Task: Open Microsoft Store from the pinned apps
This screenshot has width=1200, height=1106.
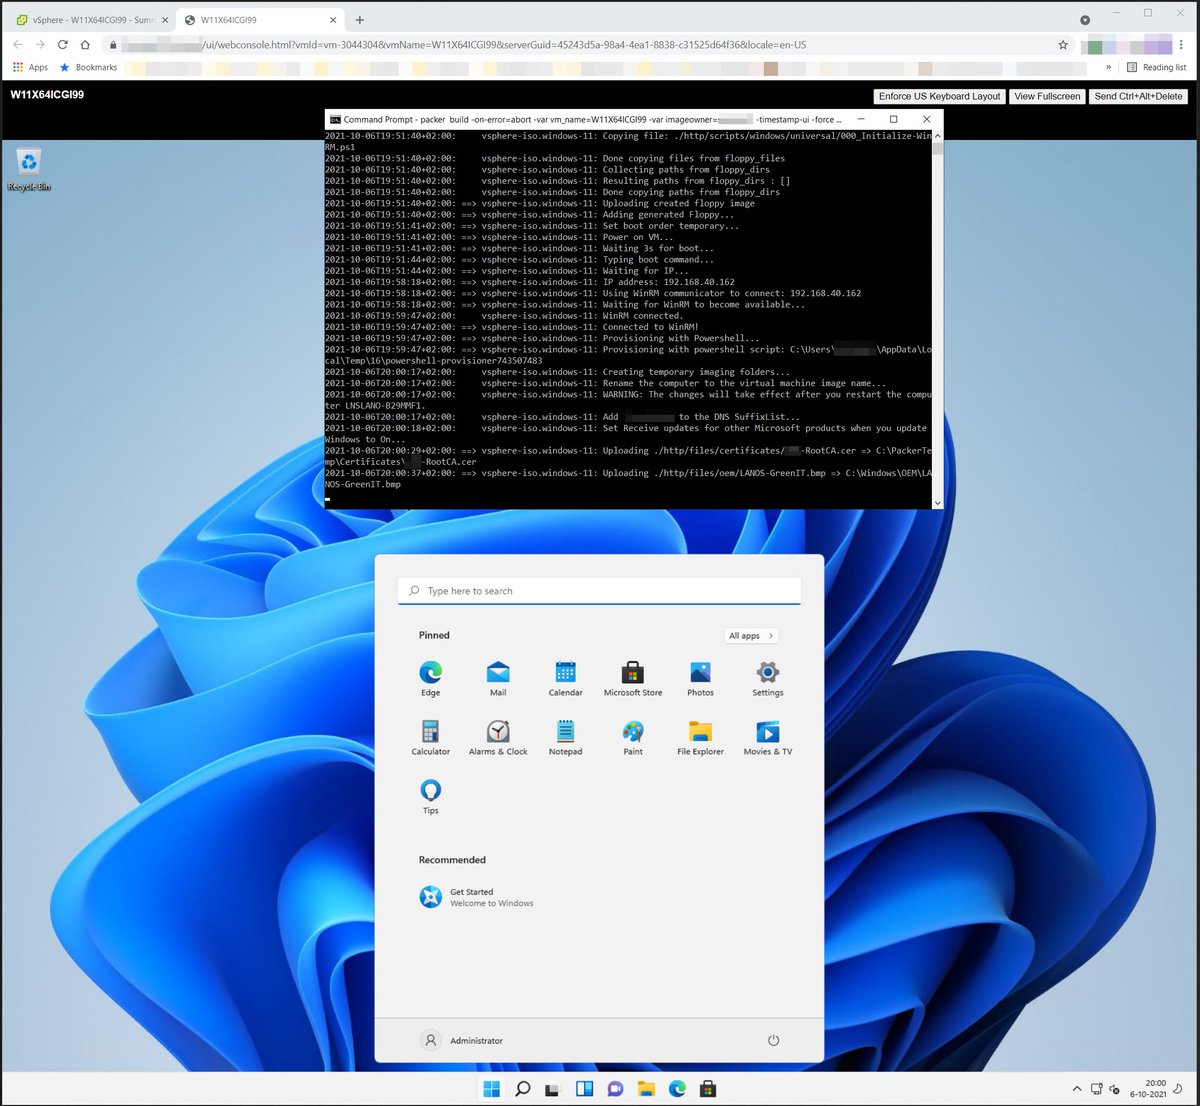Action: click(x=633, y=678)
